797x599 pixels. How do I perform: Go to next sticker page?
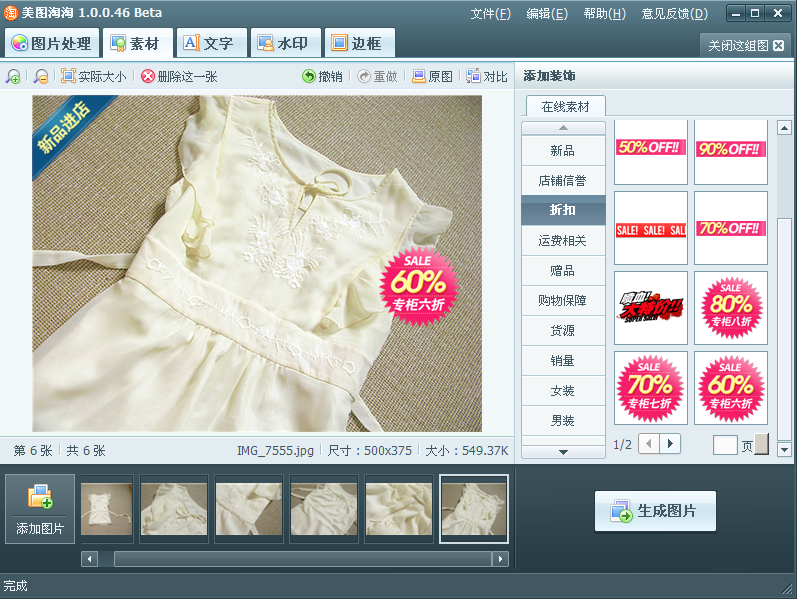pos(670,444)
